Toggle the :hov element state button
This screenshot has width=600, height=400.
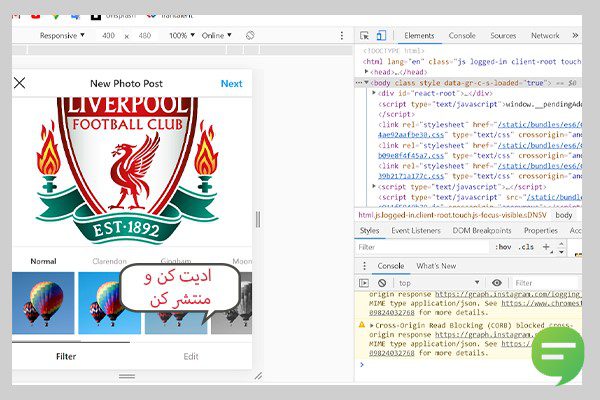click(x=503, y=247)
